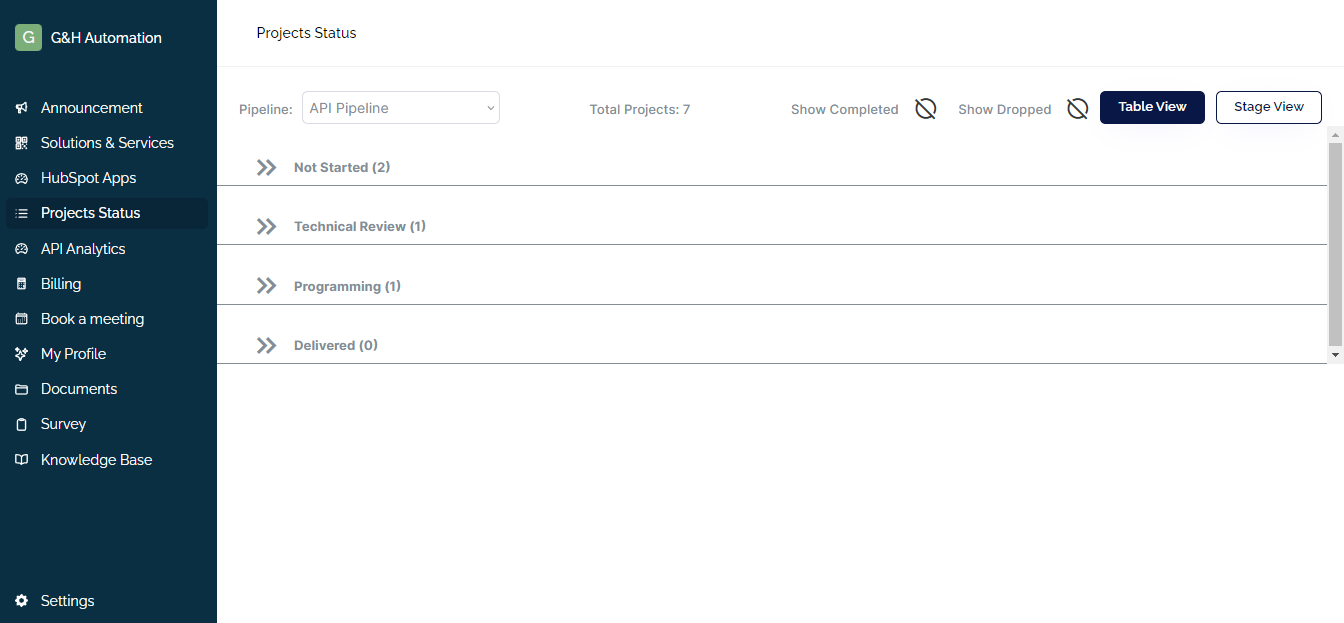Enable the Show Dropped toggle
The width and height of the screenshot is (1344, 623).
pos(1077,109)
